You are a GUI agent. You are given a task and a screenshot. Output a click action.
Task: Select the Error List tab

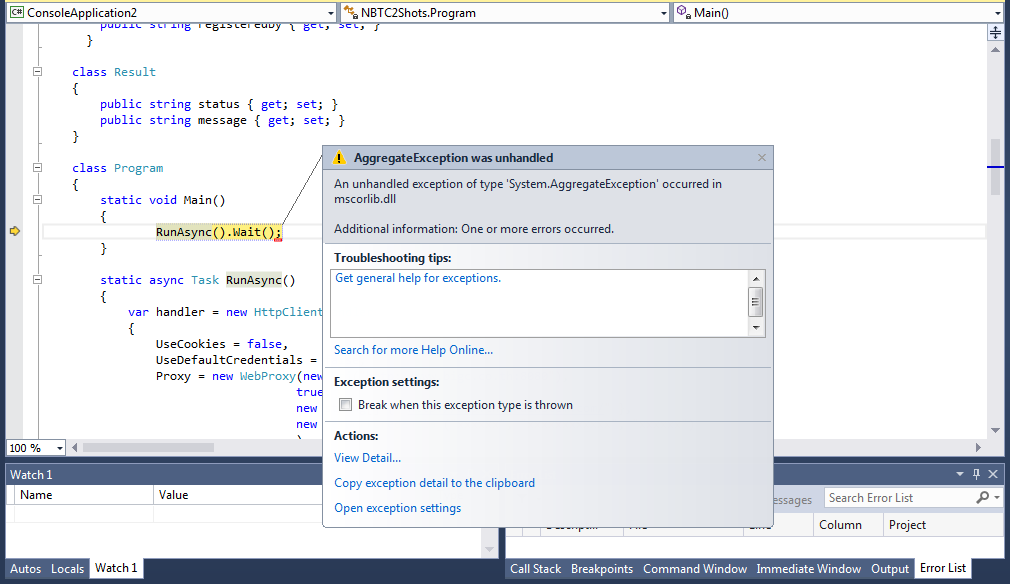coord(943,568)
